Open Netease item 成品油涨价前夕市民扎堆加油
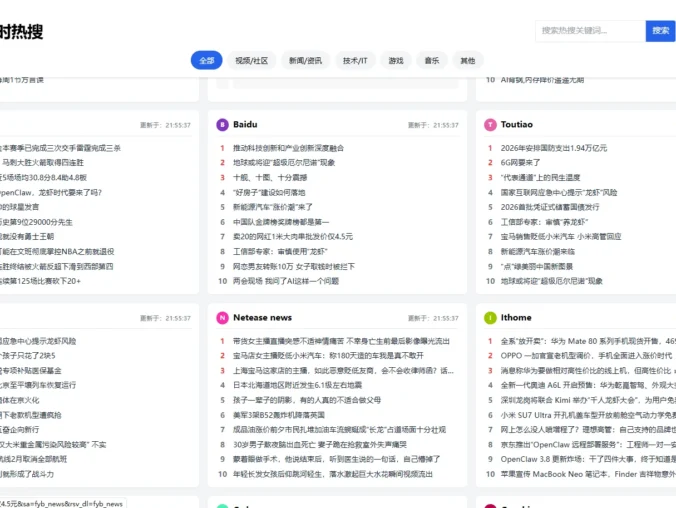Screen dimensions: 676x508 pos(339,430)
